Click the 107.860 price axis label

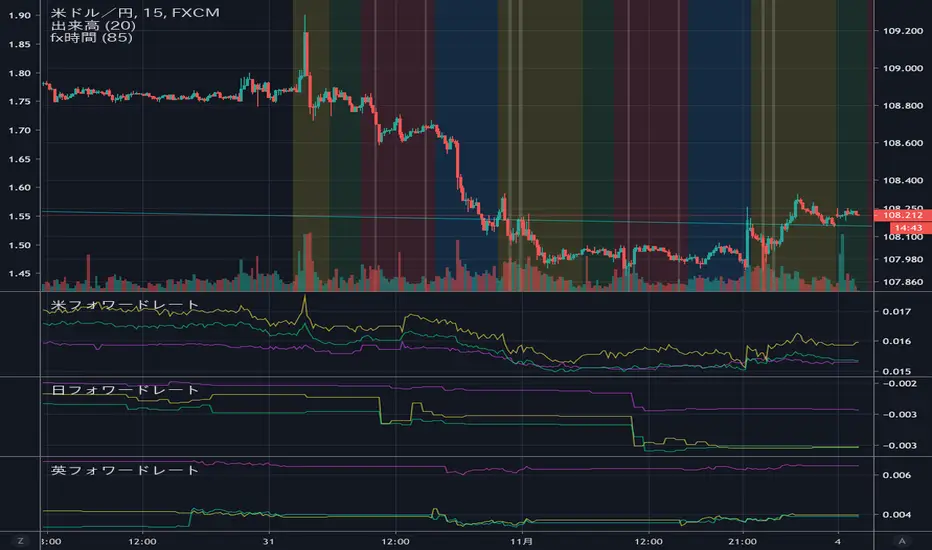(903, 282)
